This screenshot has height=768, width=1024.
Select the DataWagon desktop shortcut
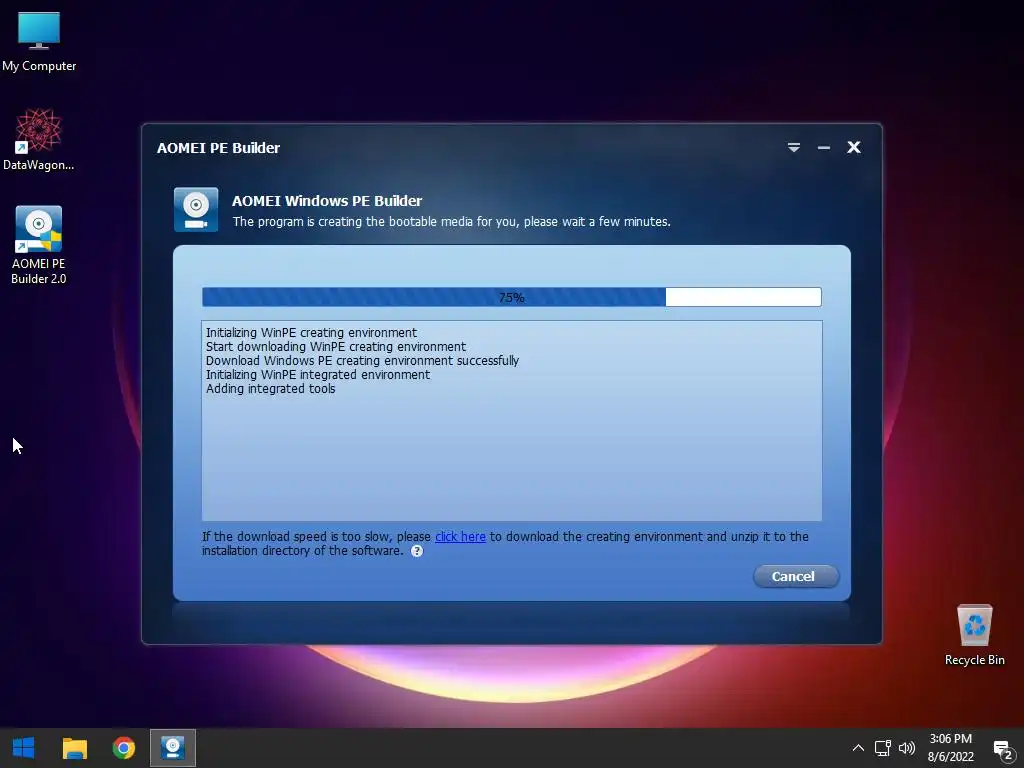tap(39, 140)
